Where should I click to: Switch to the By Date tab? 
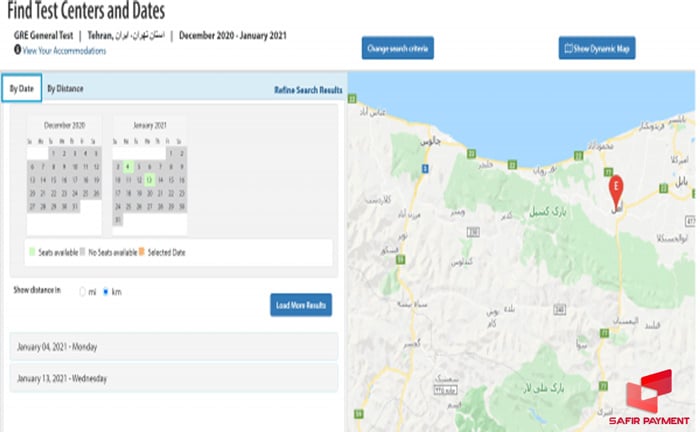coord(21,88)
